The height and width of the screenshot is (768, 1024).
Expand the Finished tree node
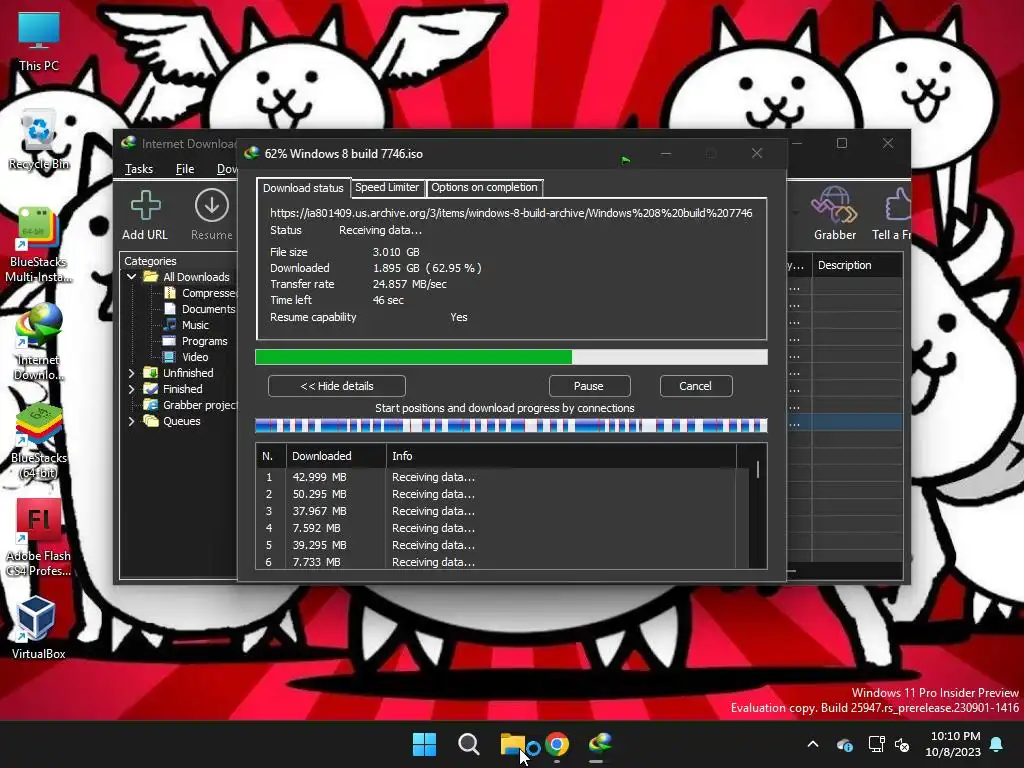(131, 389)
